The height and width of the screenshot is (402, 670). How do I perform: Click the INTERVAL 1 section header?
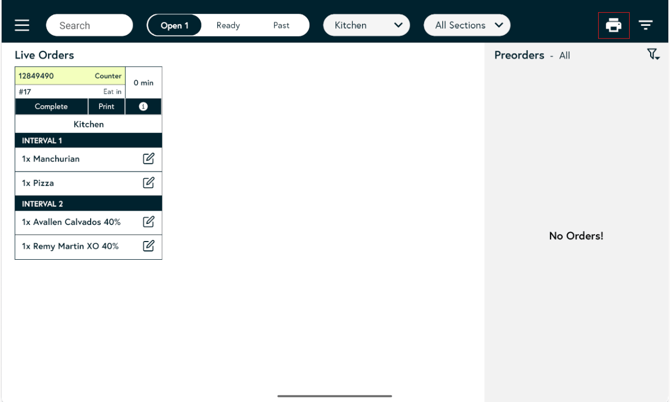(x=88, y=141)
